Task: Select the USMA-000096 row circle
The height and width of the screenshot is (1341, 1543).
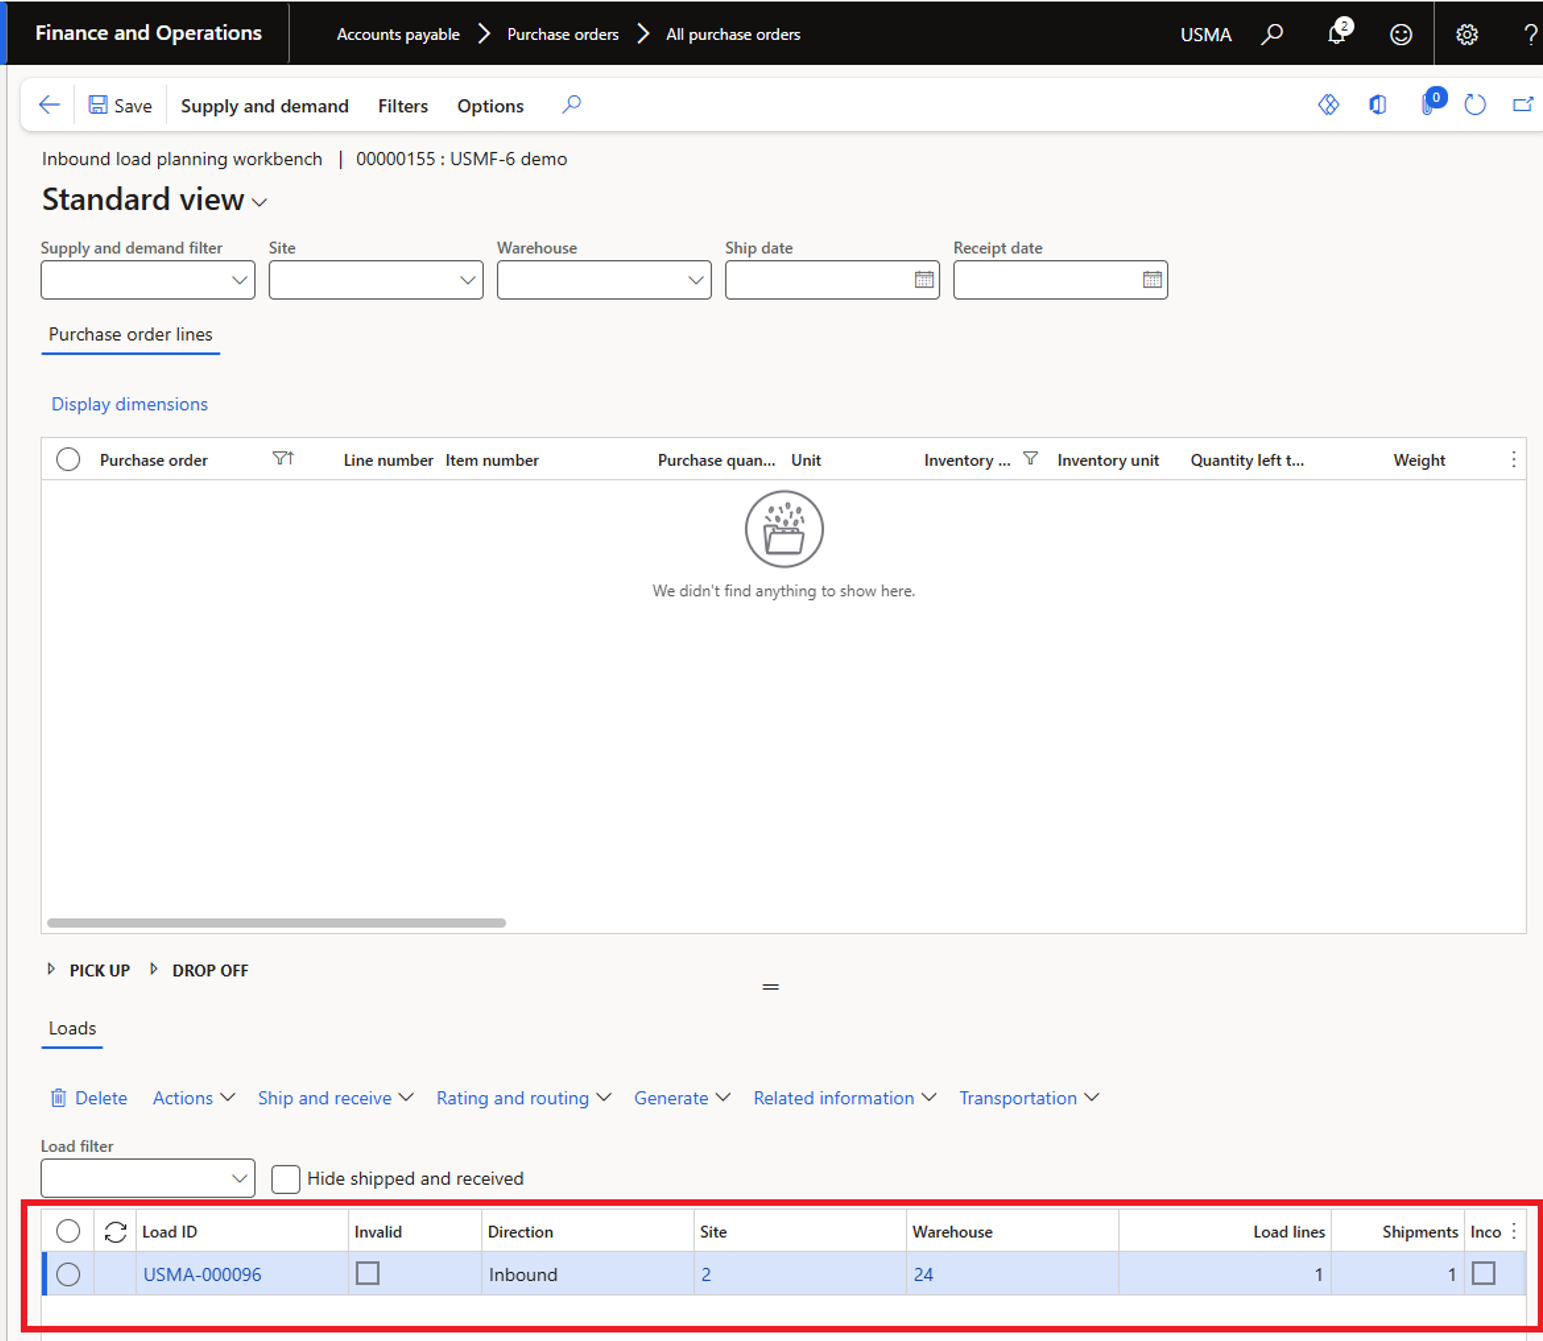Action: pyautogui.click(x=68, y=1274)
